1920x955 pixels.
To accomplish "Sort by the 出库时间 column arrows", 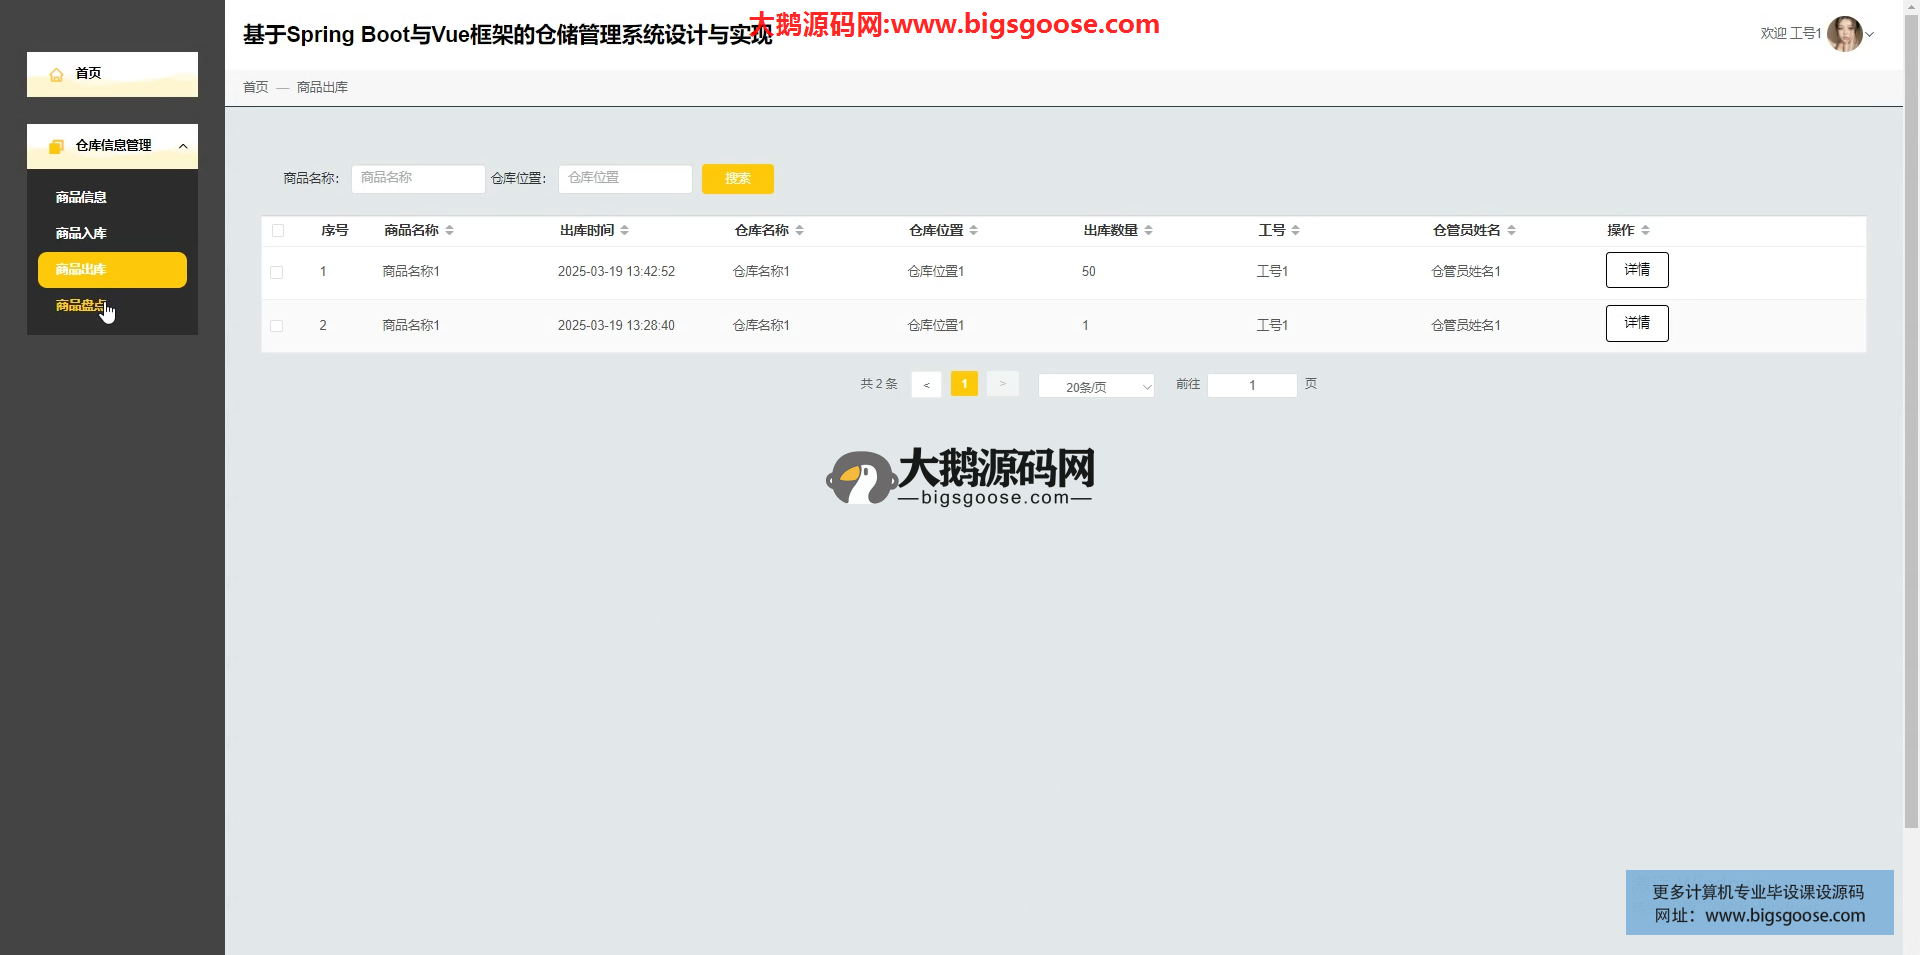I will (x=624, y=231).
